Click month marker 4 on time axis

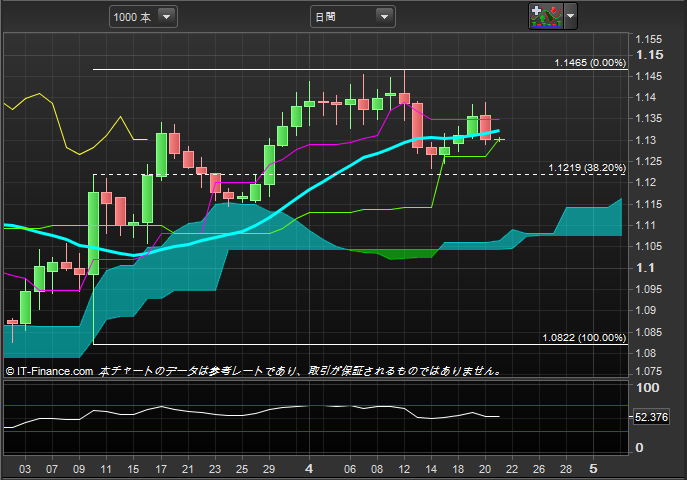pos(309,469)
